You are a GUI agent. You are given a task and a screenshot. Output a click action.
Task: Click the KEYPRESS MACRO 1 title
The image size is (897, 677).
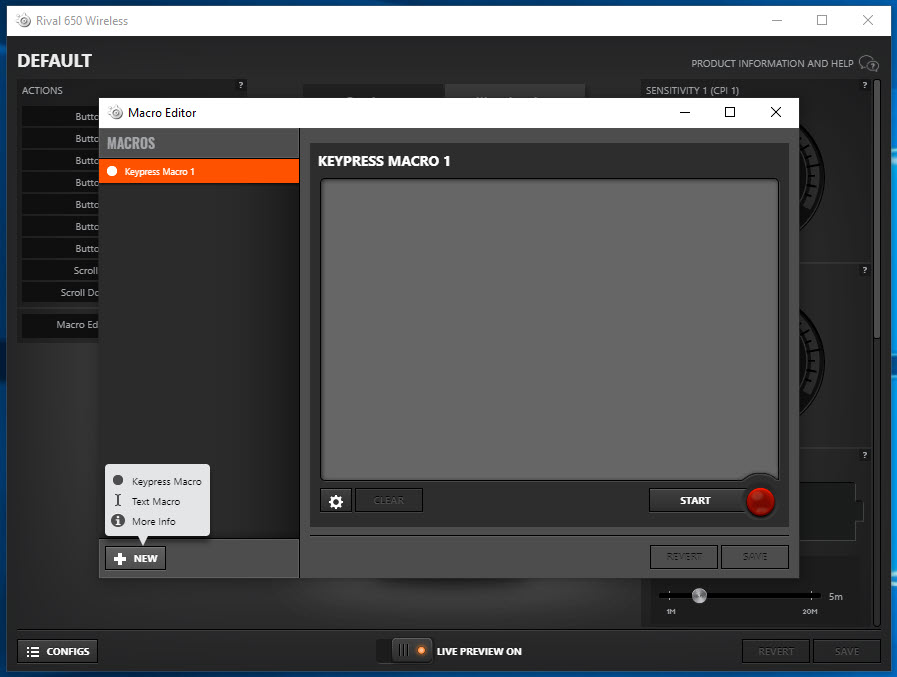tap(384, 161)
